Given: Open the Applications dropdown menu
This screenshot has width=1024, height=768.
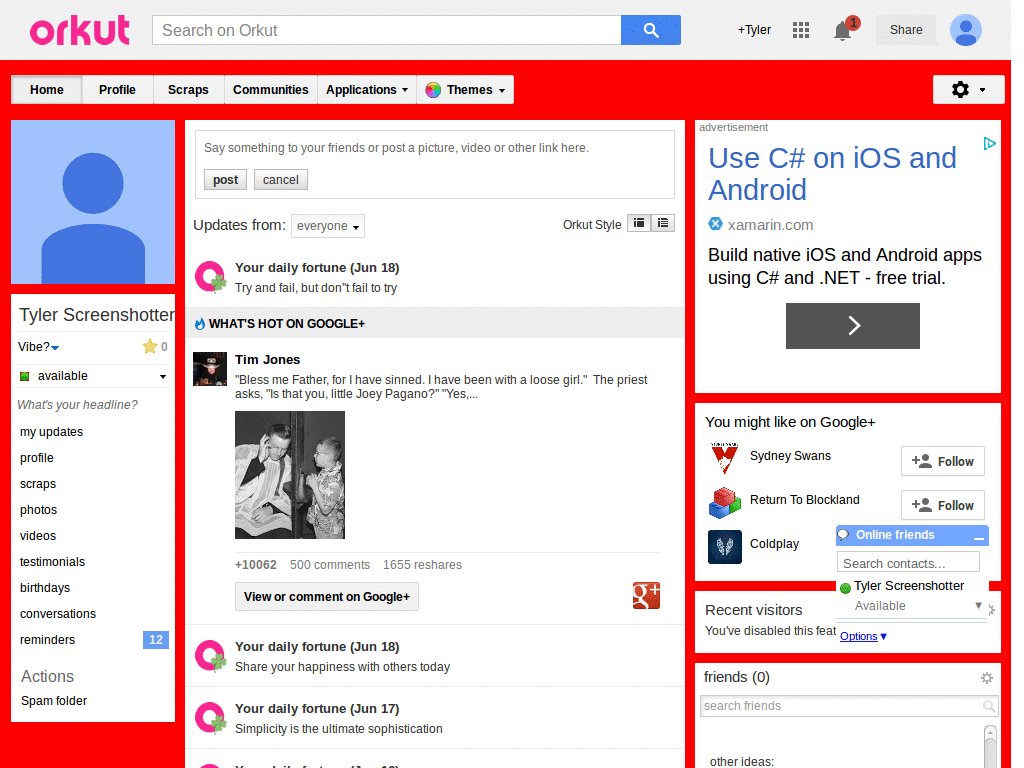Looking at the screenshot, I should [x=367, y=89].
